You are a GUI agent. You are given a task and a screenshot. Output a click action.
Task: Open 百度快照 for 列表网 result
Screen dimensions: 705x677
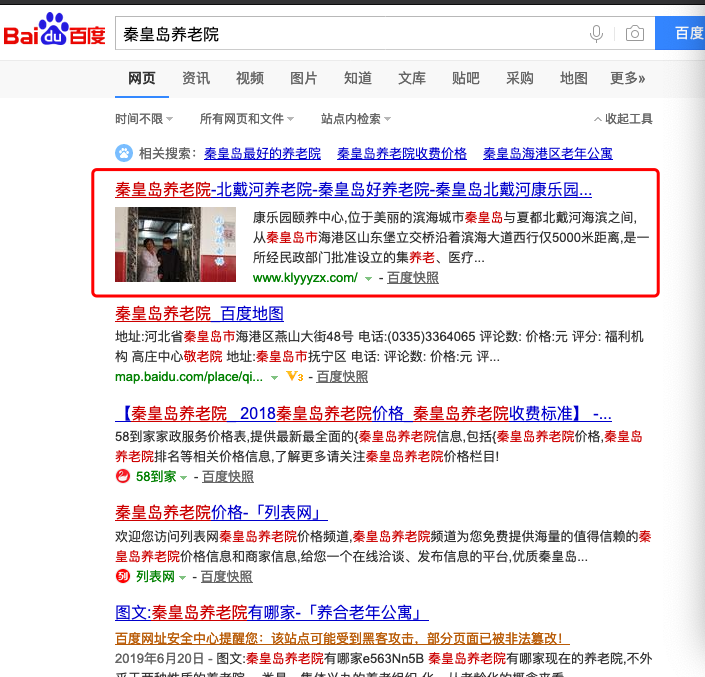click(227, 576)
